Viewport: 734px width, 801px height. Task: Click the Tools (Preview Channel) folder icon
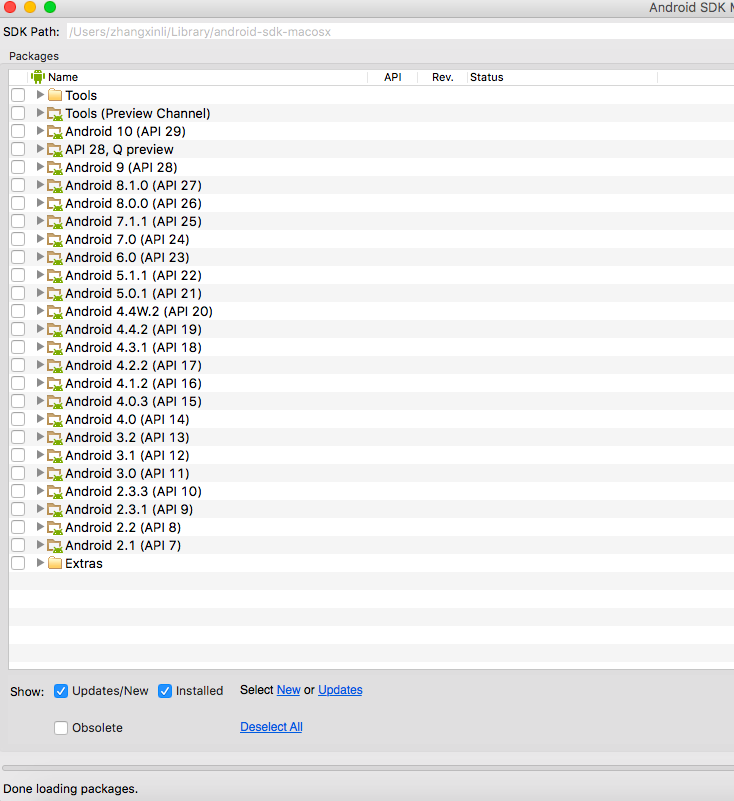click(55, 113)
